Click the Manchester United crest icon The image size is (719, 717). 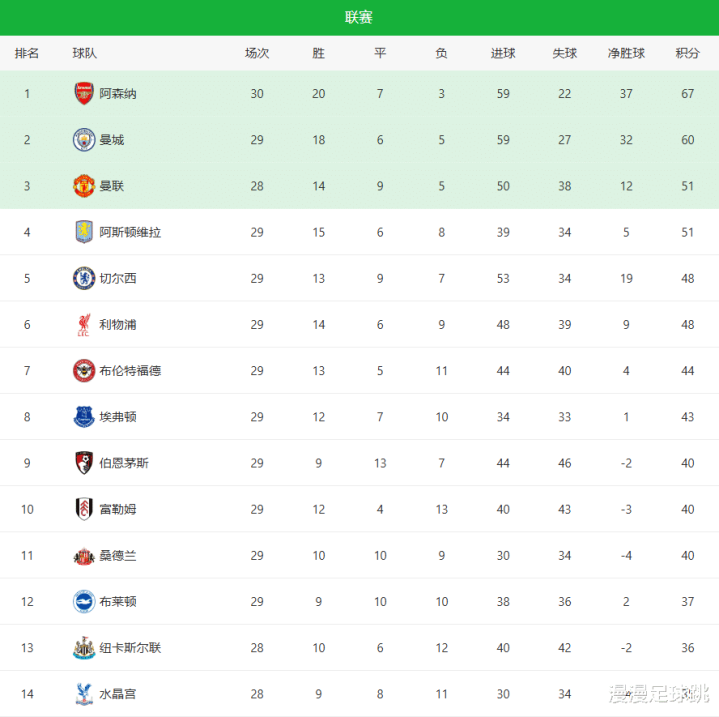pos(84,186)
